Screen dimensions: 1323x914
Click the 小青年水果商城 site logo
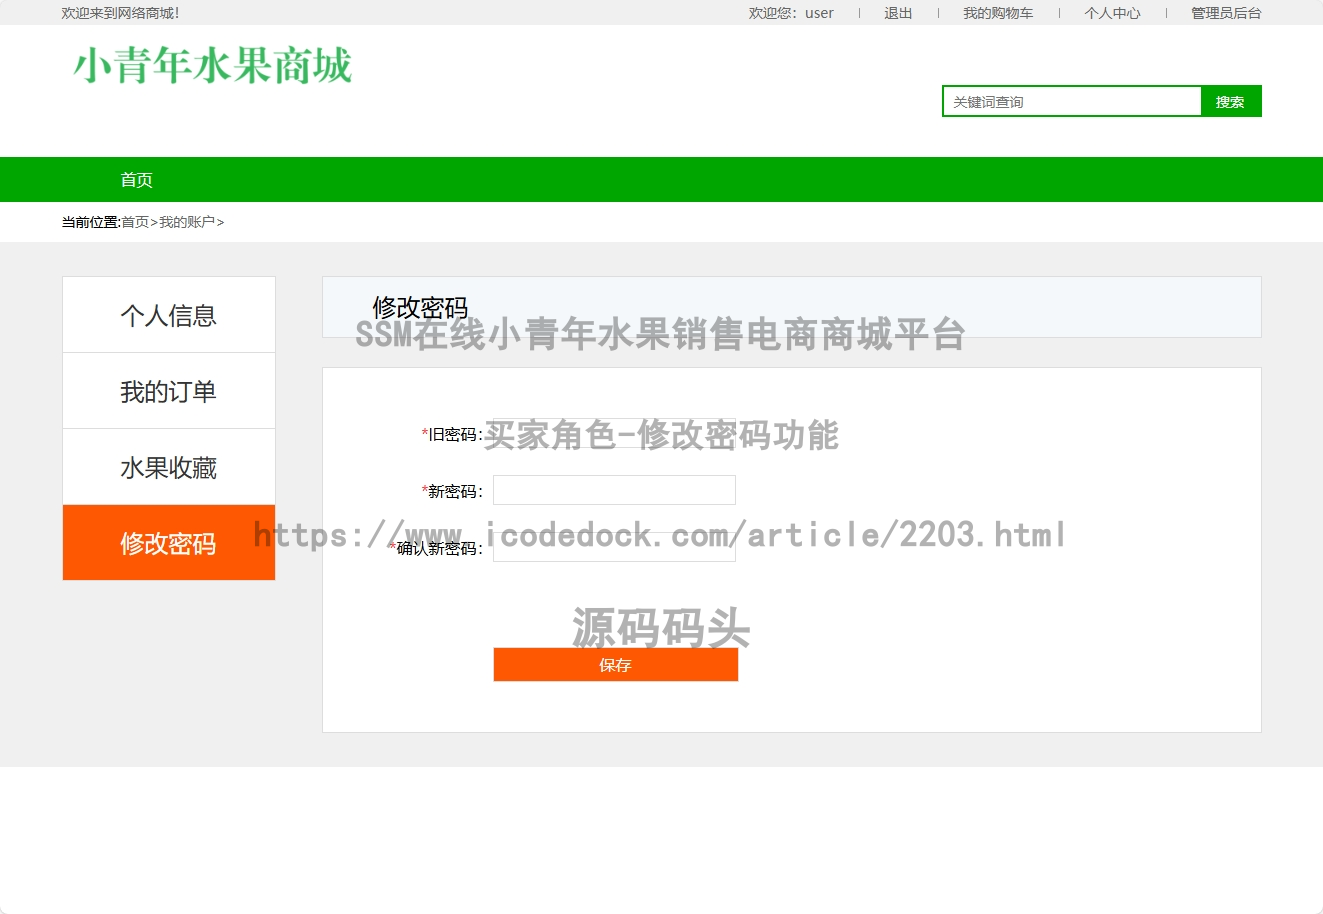pyautogui.click(x=213, y=66)
